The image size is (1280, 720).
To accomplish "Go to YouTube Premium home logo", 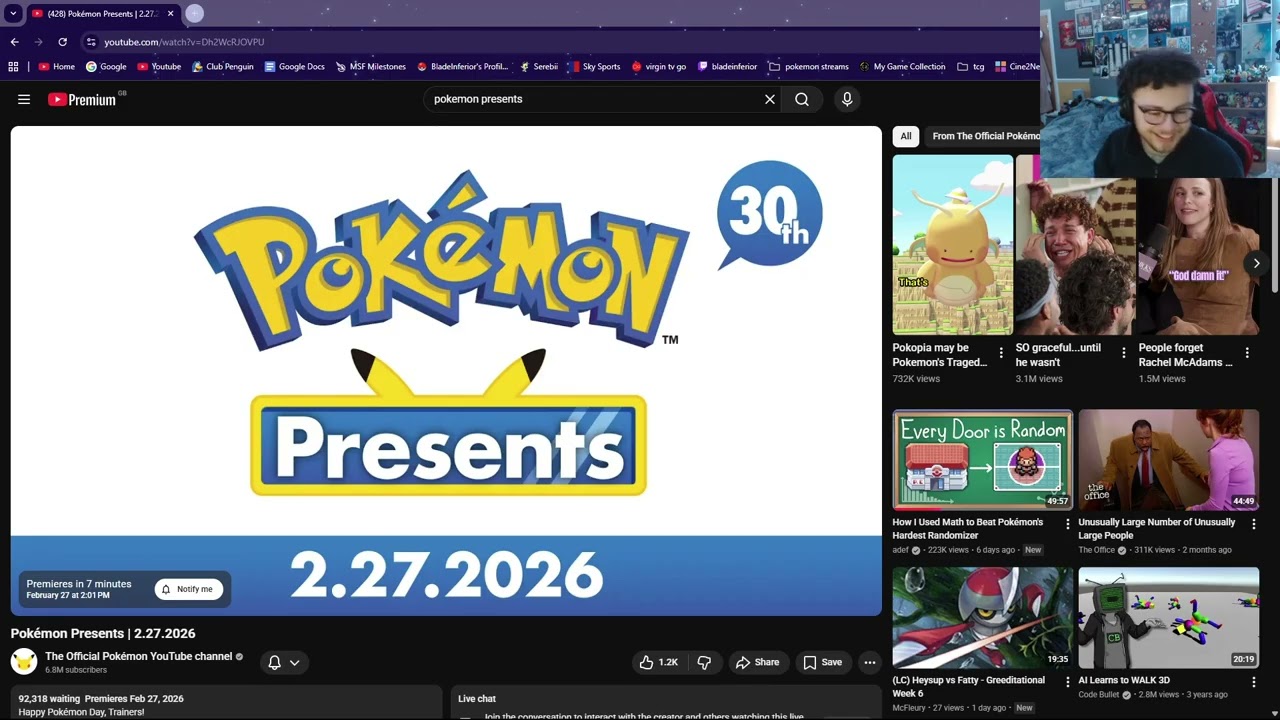I will click(x=82, y=99).
